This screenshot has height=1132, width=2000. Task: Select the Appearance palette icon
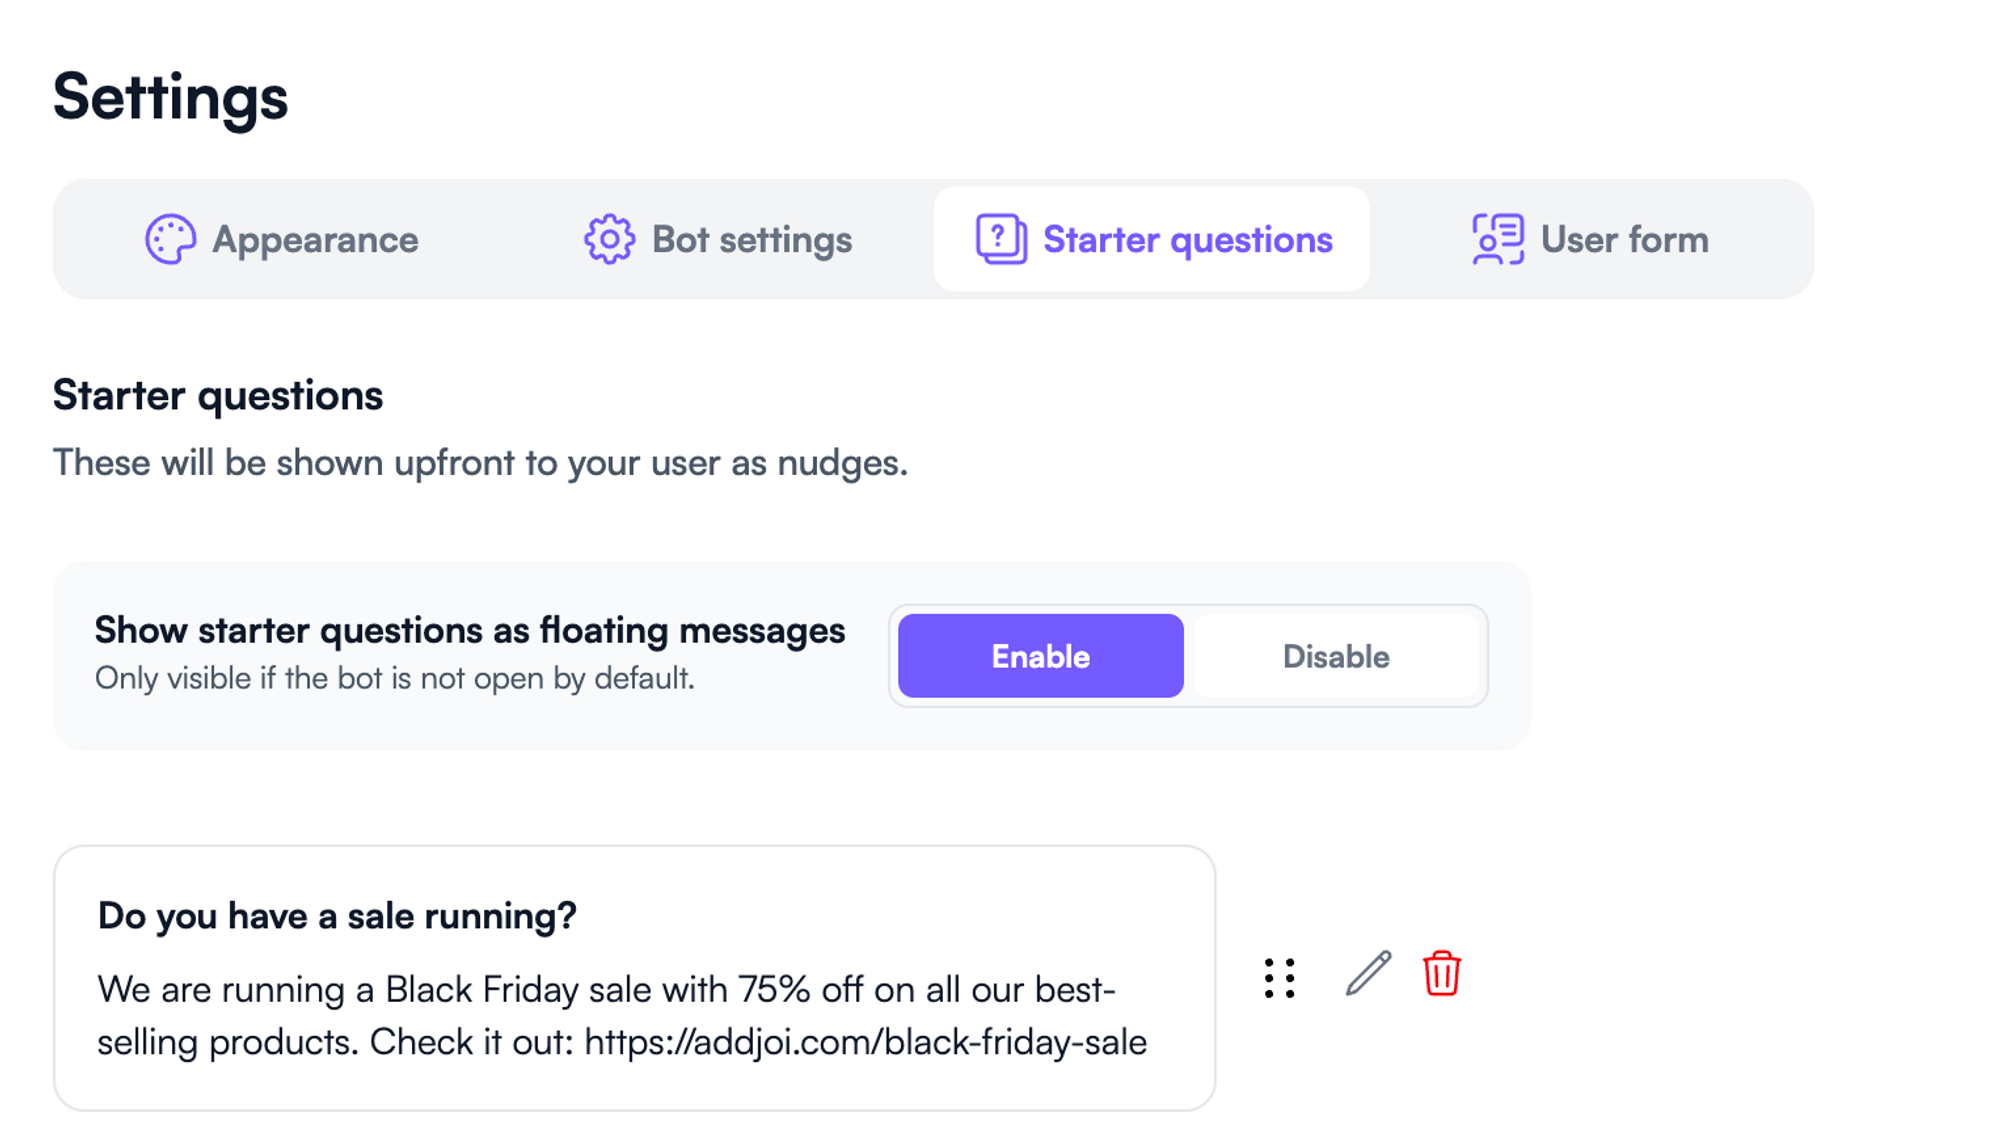point(172,239)
